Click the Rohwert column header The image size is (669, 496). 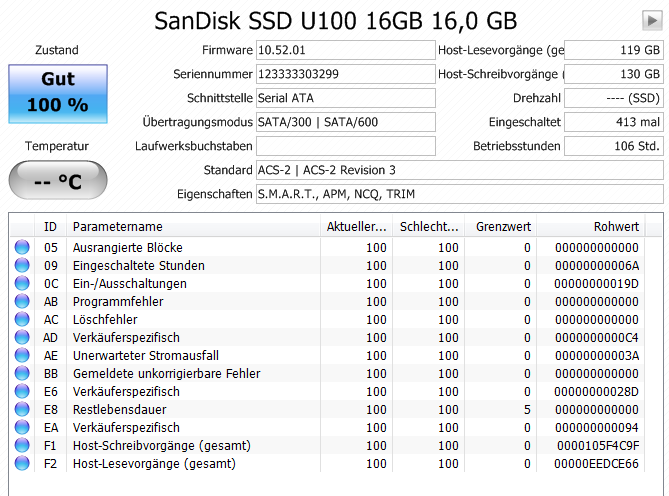click(x=591, y=226)
